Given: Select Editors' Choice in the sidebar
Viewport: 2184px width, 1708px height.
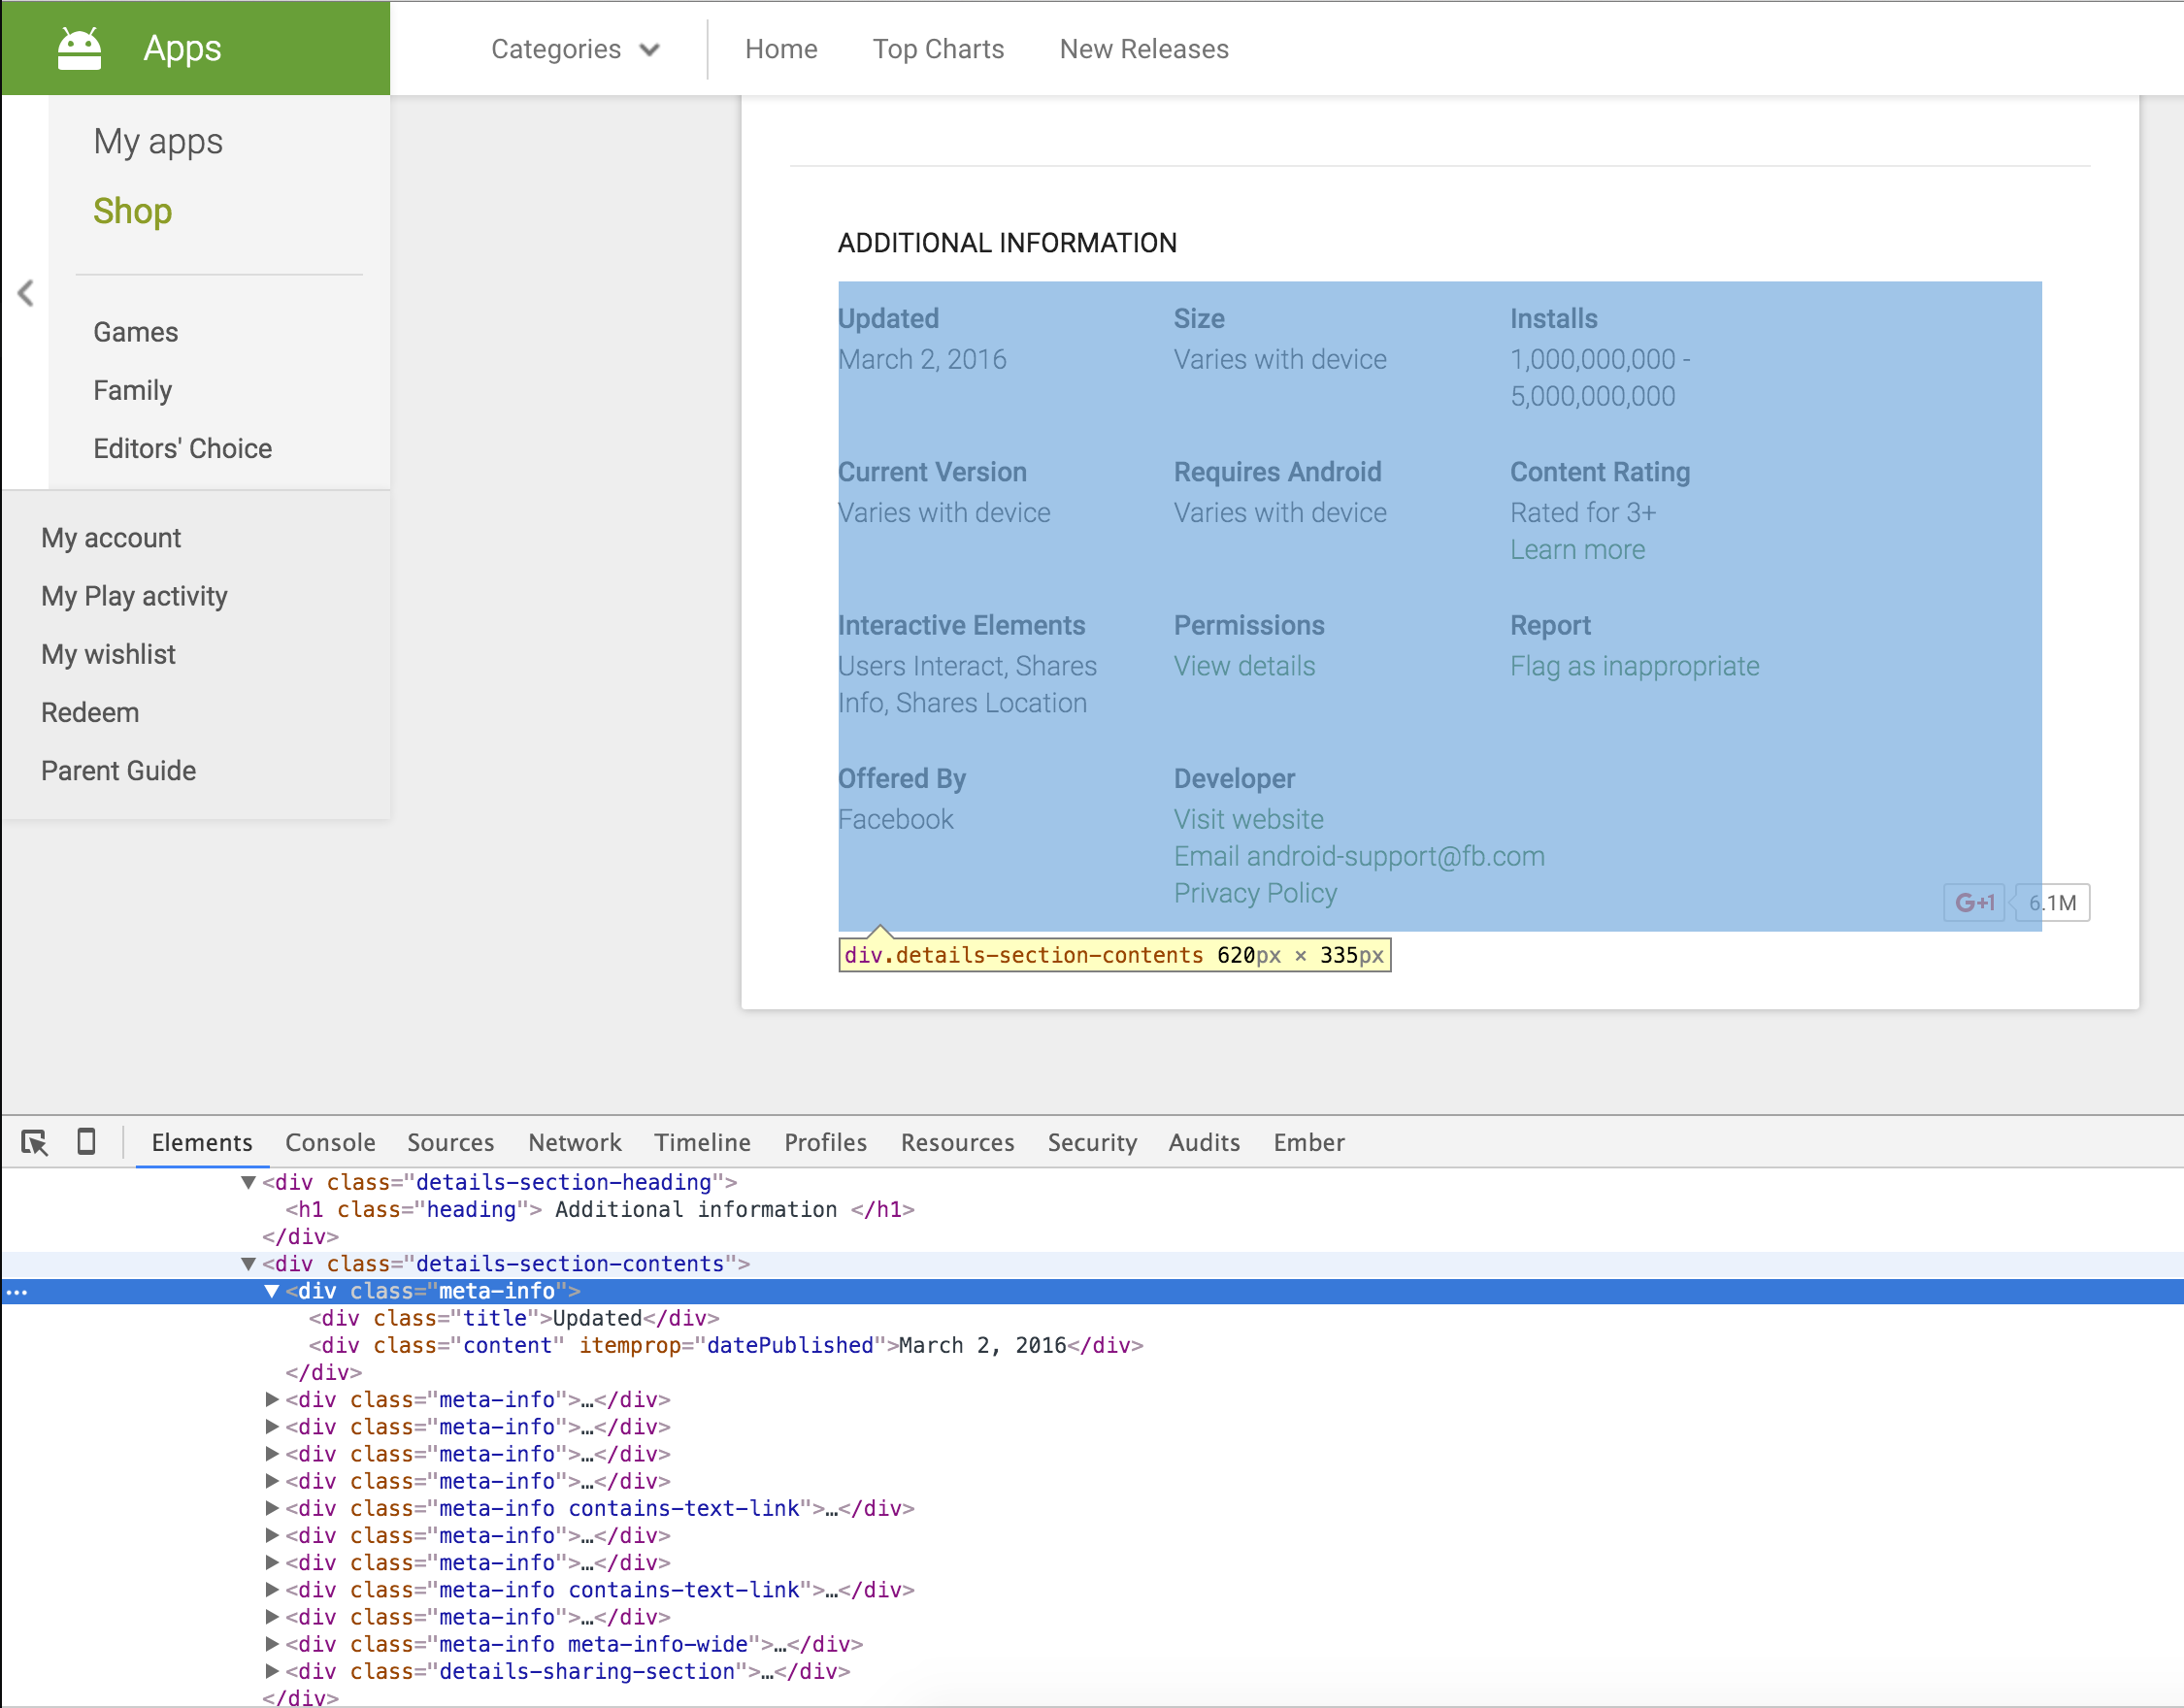Looking at the screenshot, I should 182,448.
